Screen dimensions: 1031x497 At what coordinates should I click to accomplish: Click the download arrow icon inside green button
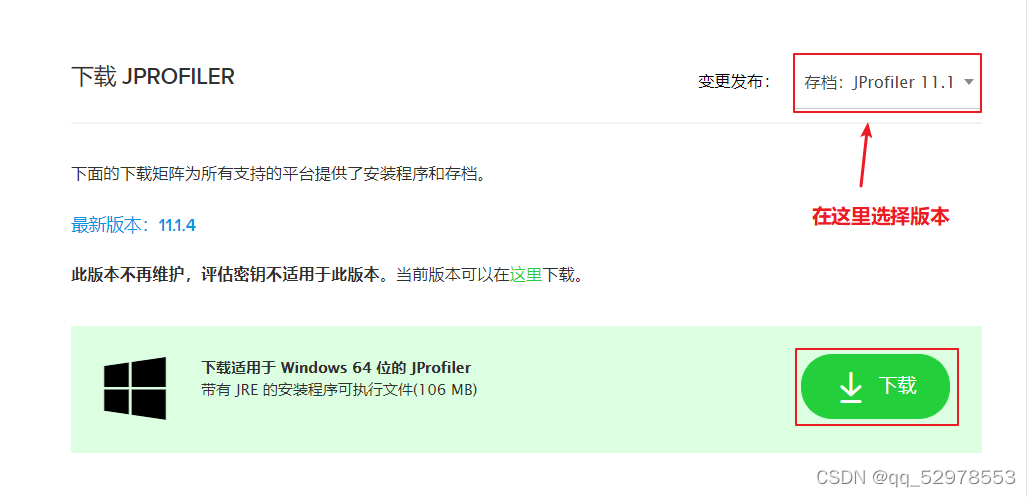click(x=850, y=387)
